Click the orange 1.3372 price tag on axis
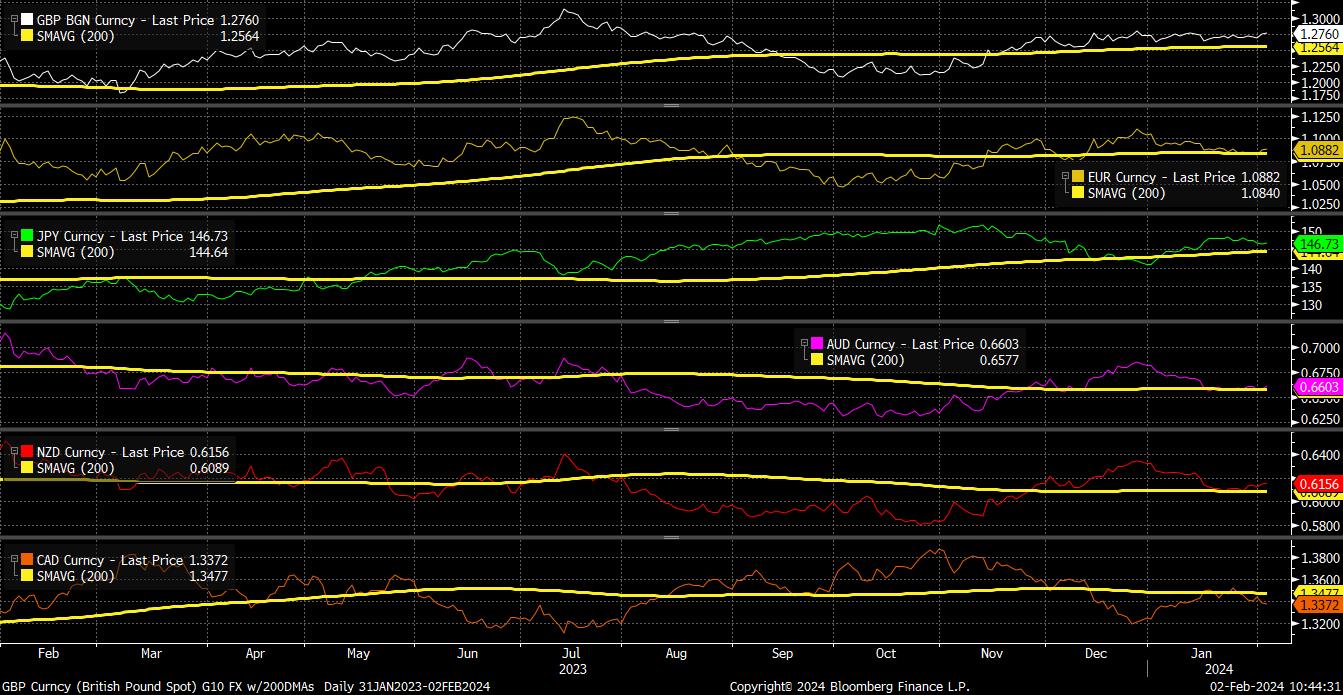Viewport: 1343px width, 695px height. click(1317, 605)
